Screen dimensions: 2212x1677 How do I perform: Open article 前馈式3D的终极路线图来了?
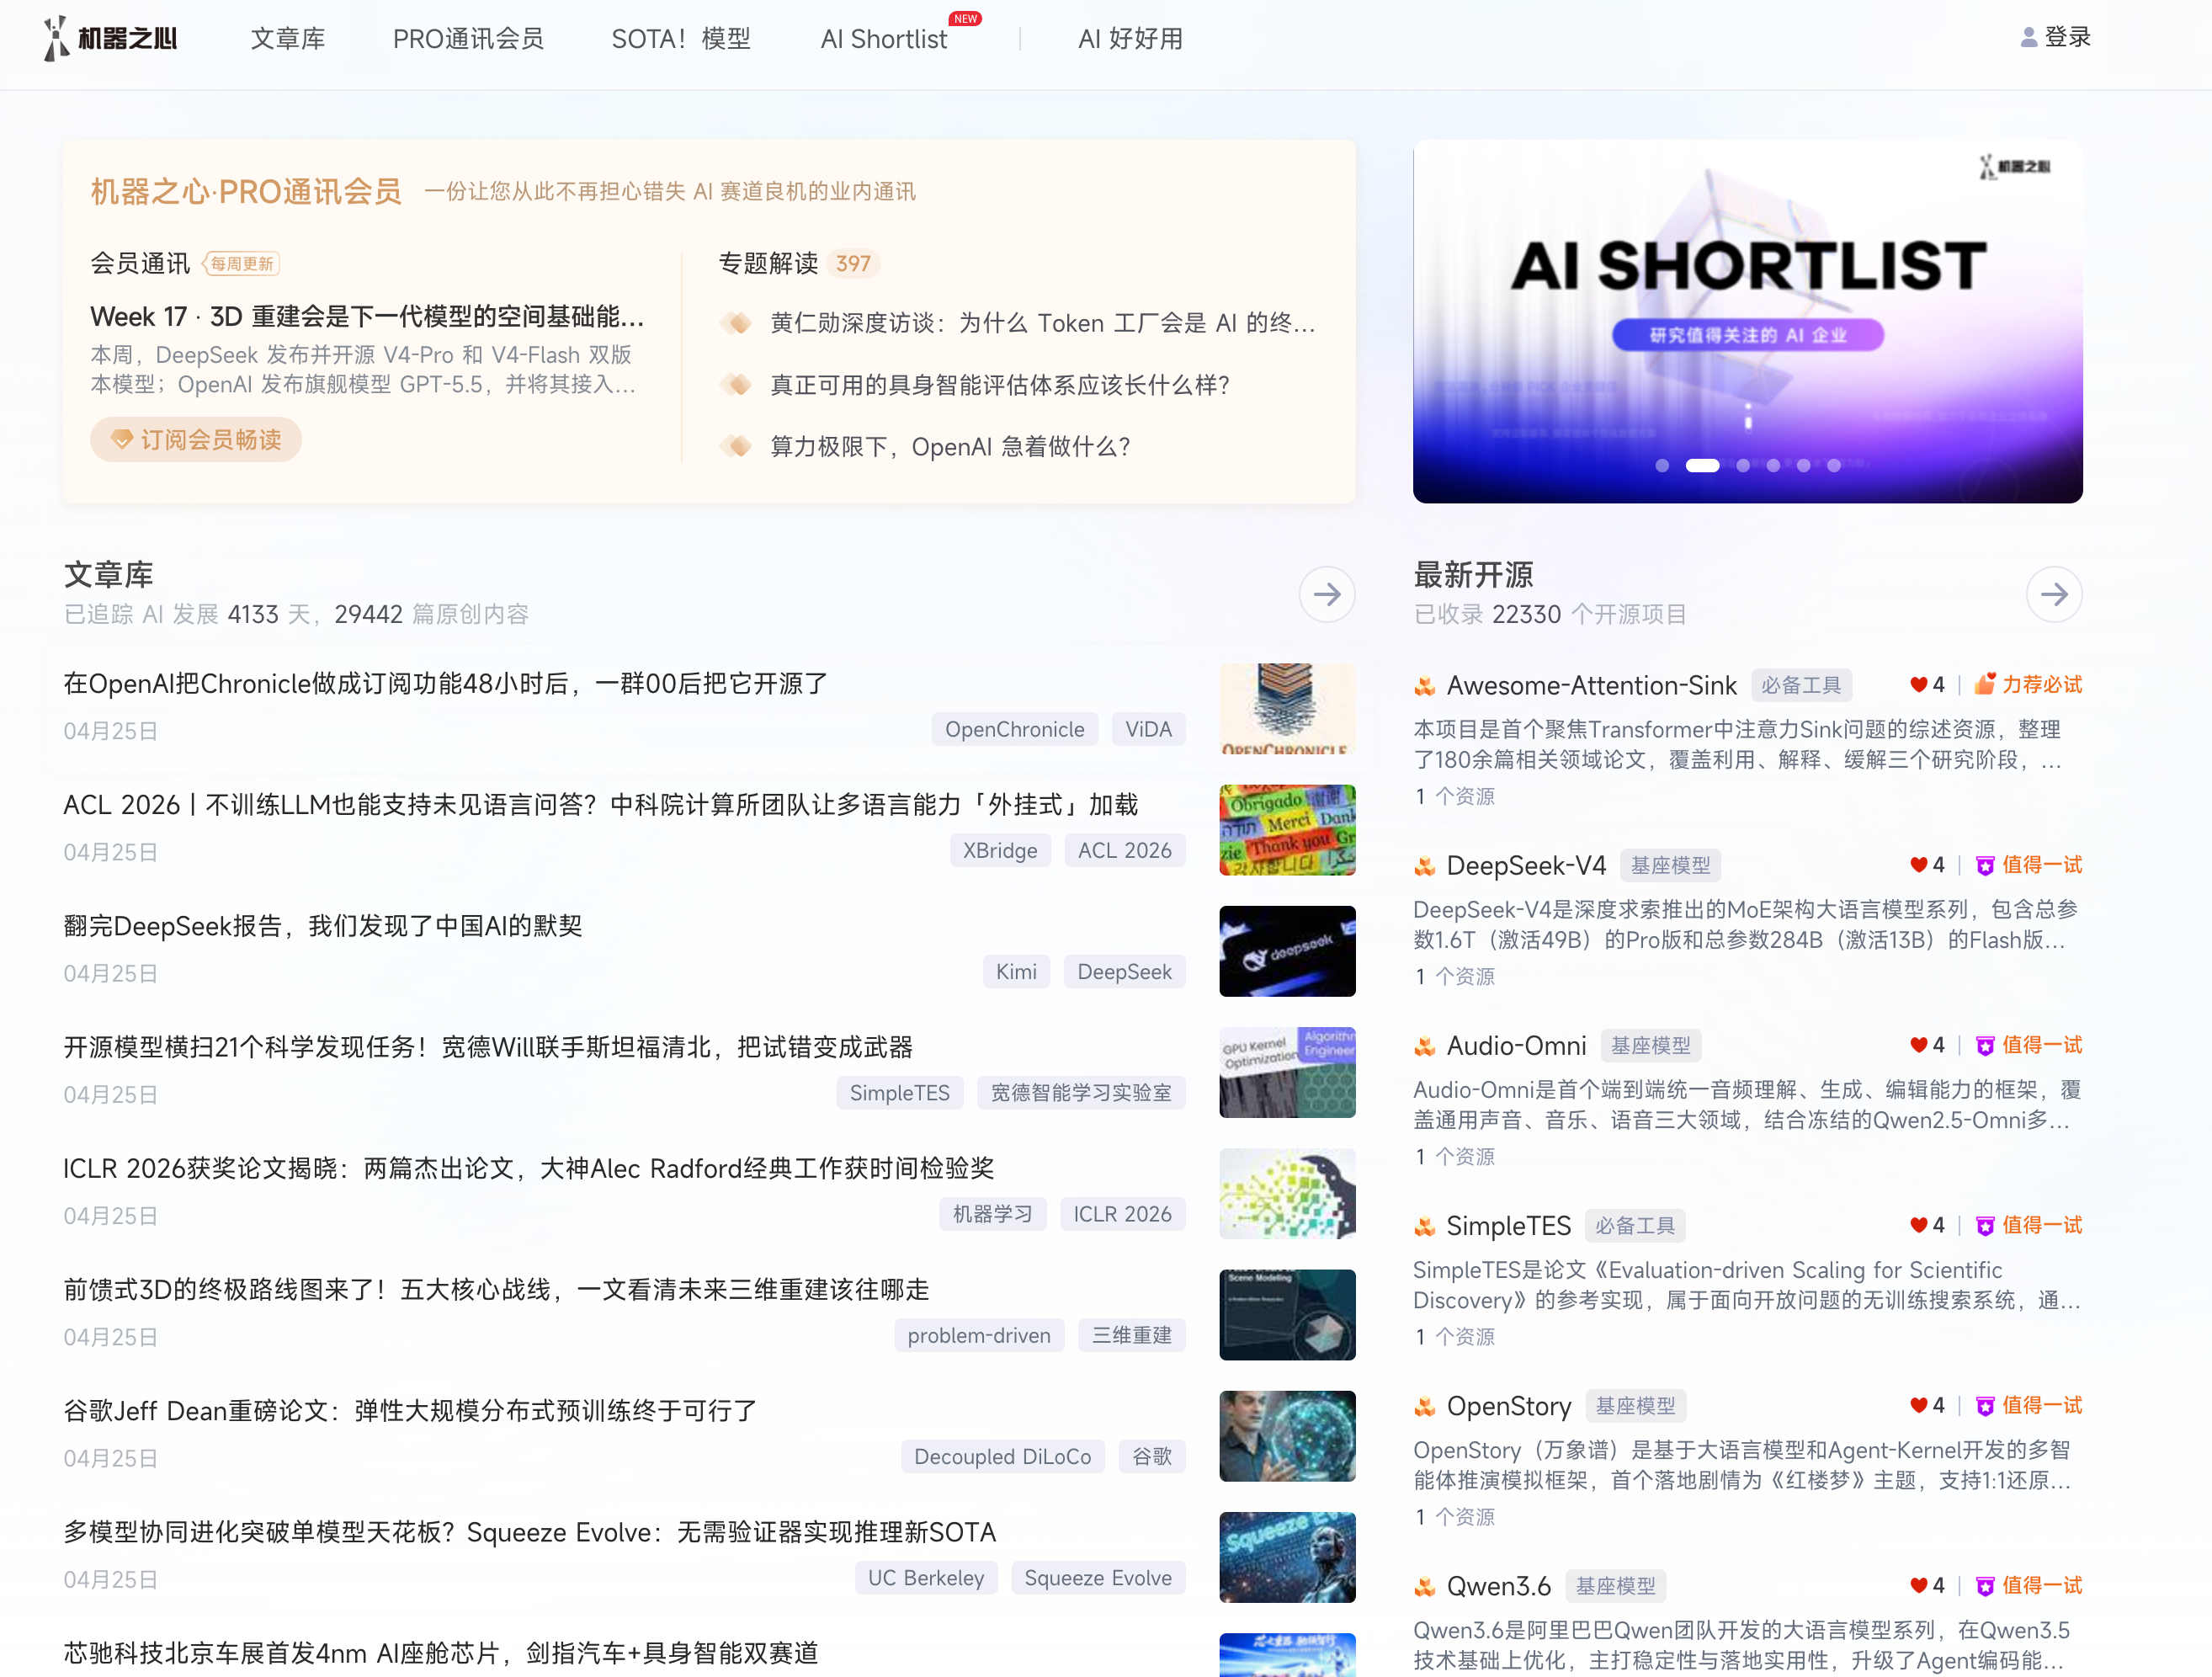[496, 1289]
